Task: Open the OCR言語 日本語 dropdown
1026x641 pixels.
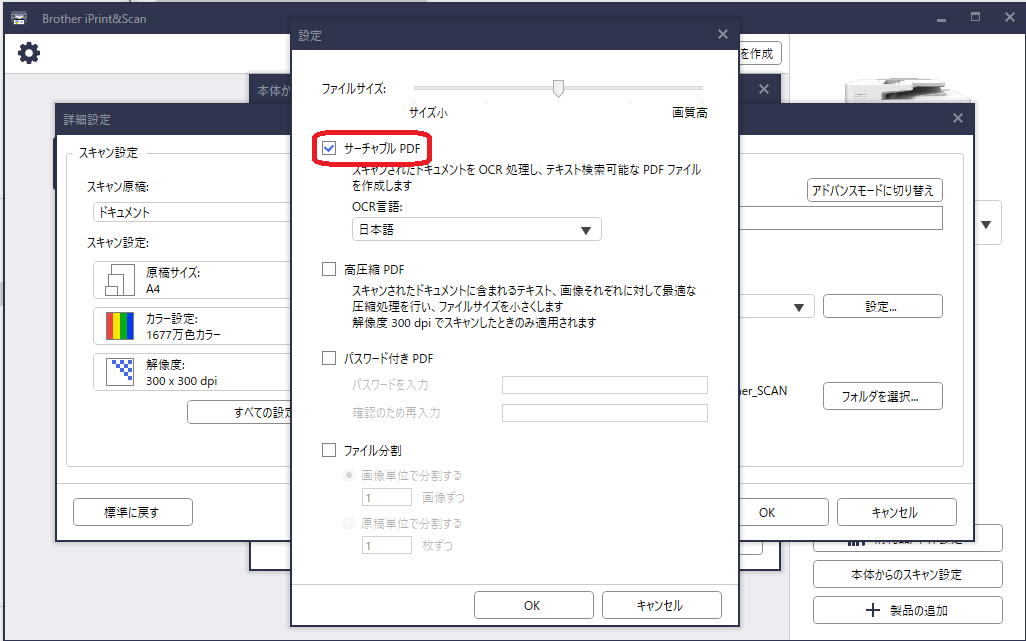Action: (x=476, y=230)
